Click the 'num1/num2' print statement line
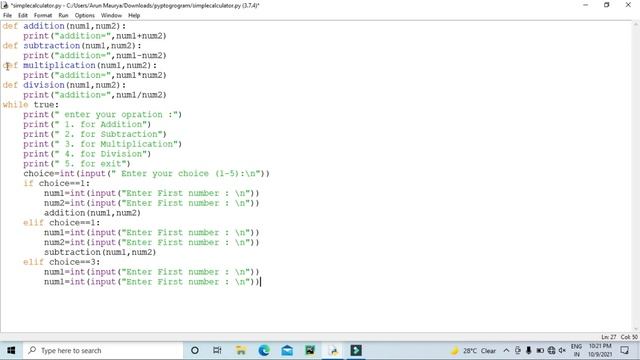This screenshot has height=360, width=640. [95, 95]
